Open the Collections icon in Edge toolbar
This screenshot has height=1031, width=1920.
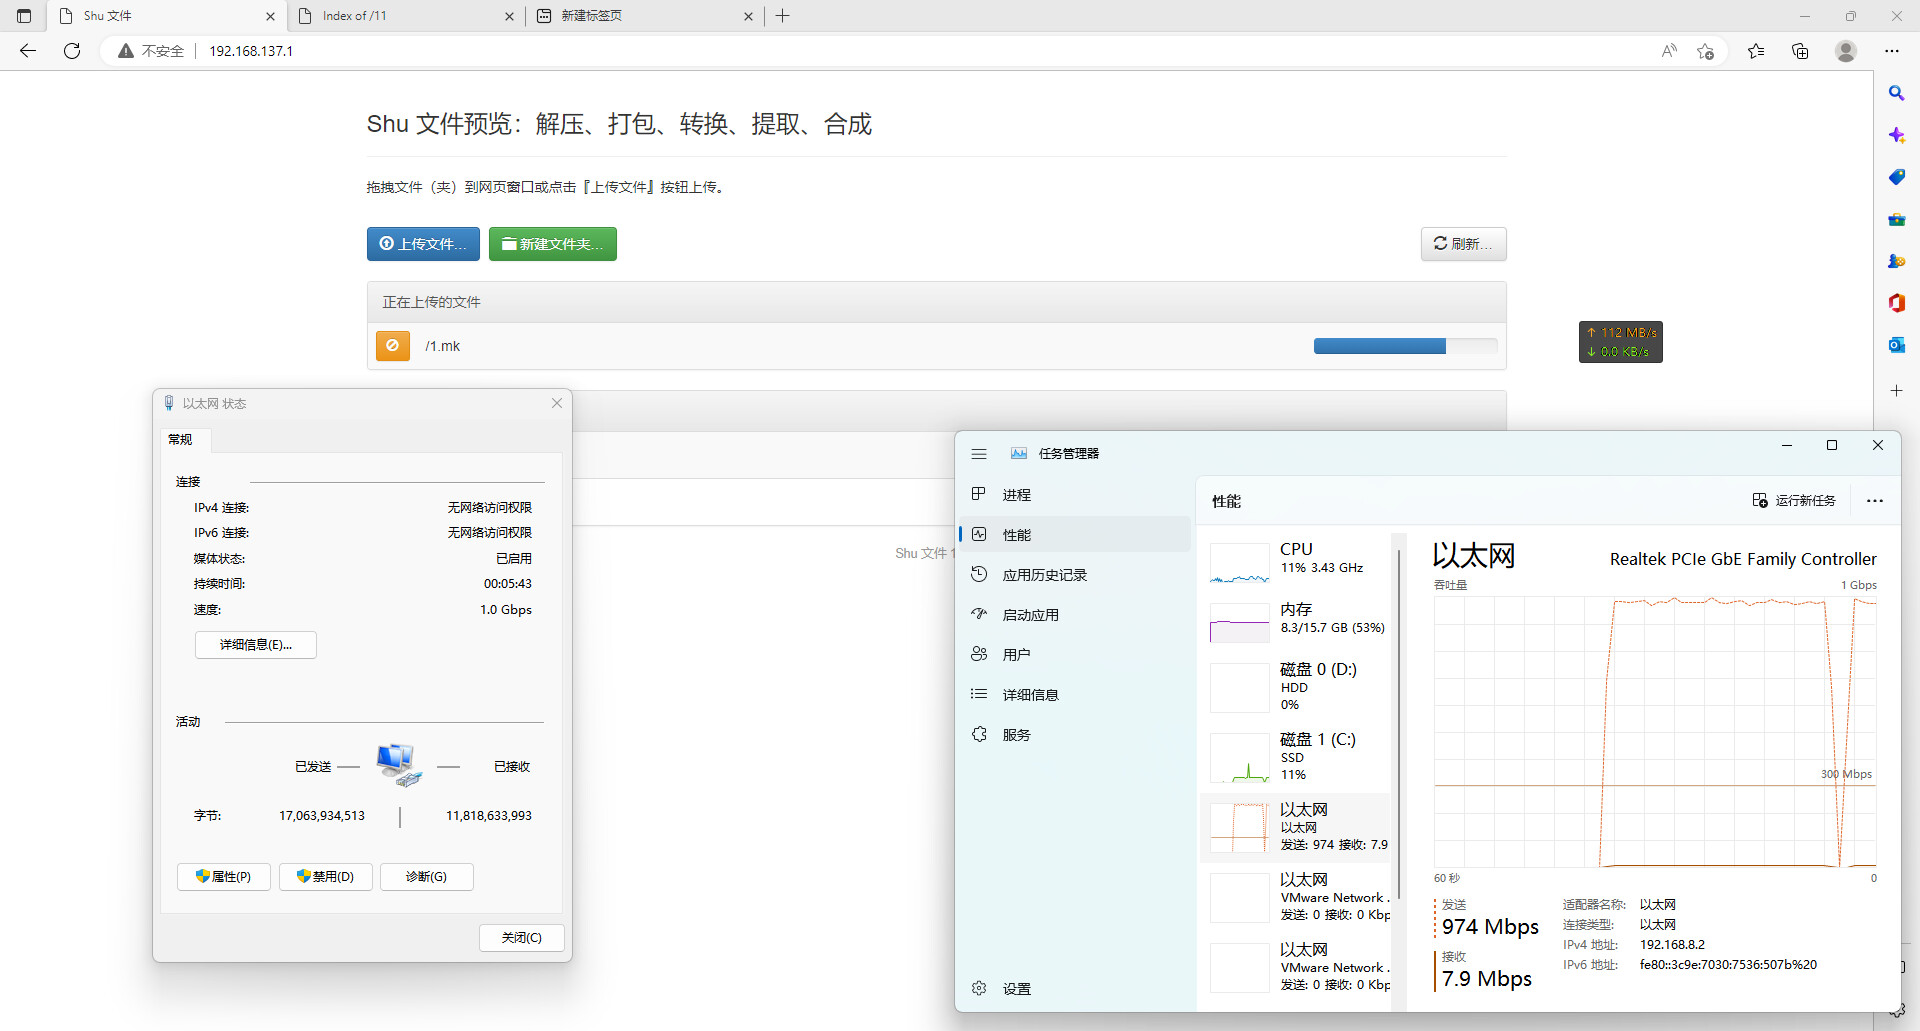pyautogui.click(x=1800, y=51)
